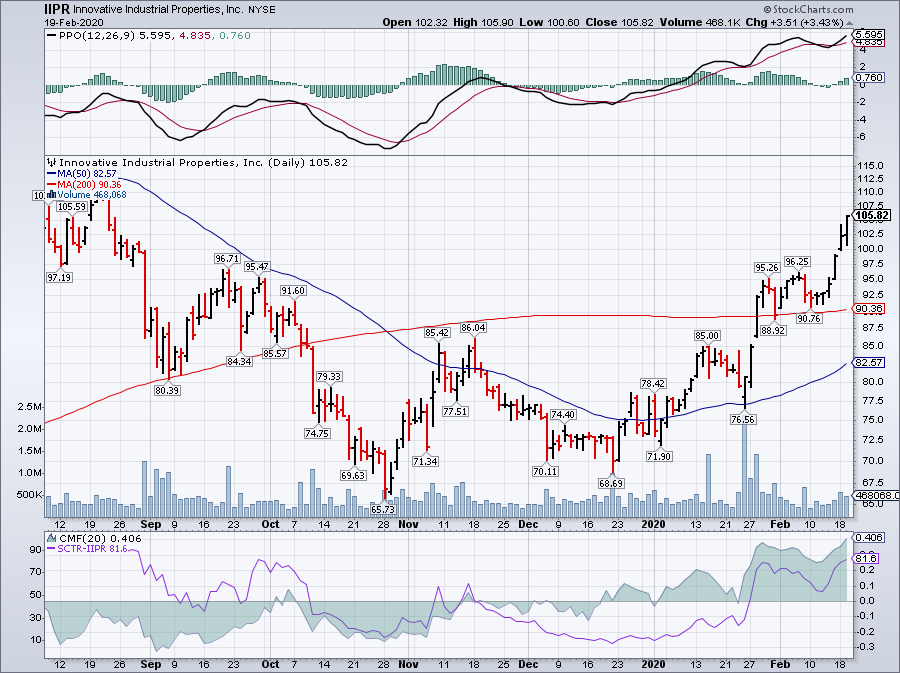Click the 85.00 peak label
Screen dimensions: 900x673
click(707, 336)
